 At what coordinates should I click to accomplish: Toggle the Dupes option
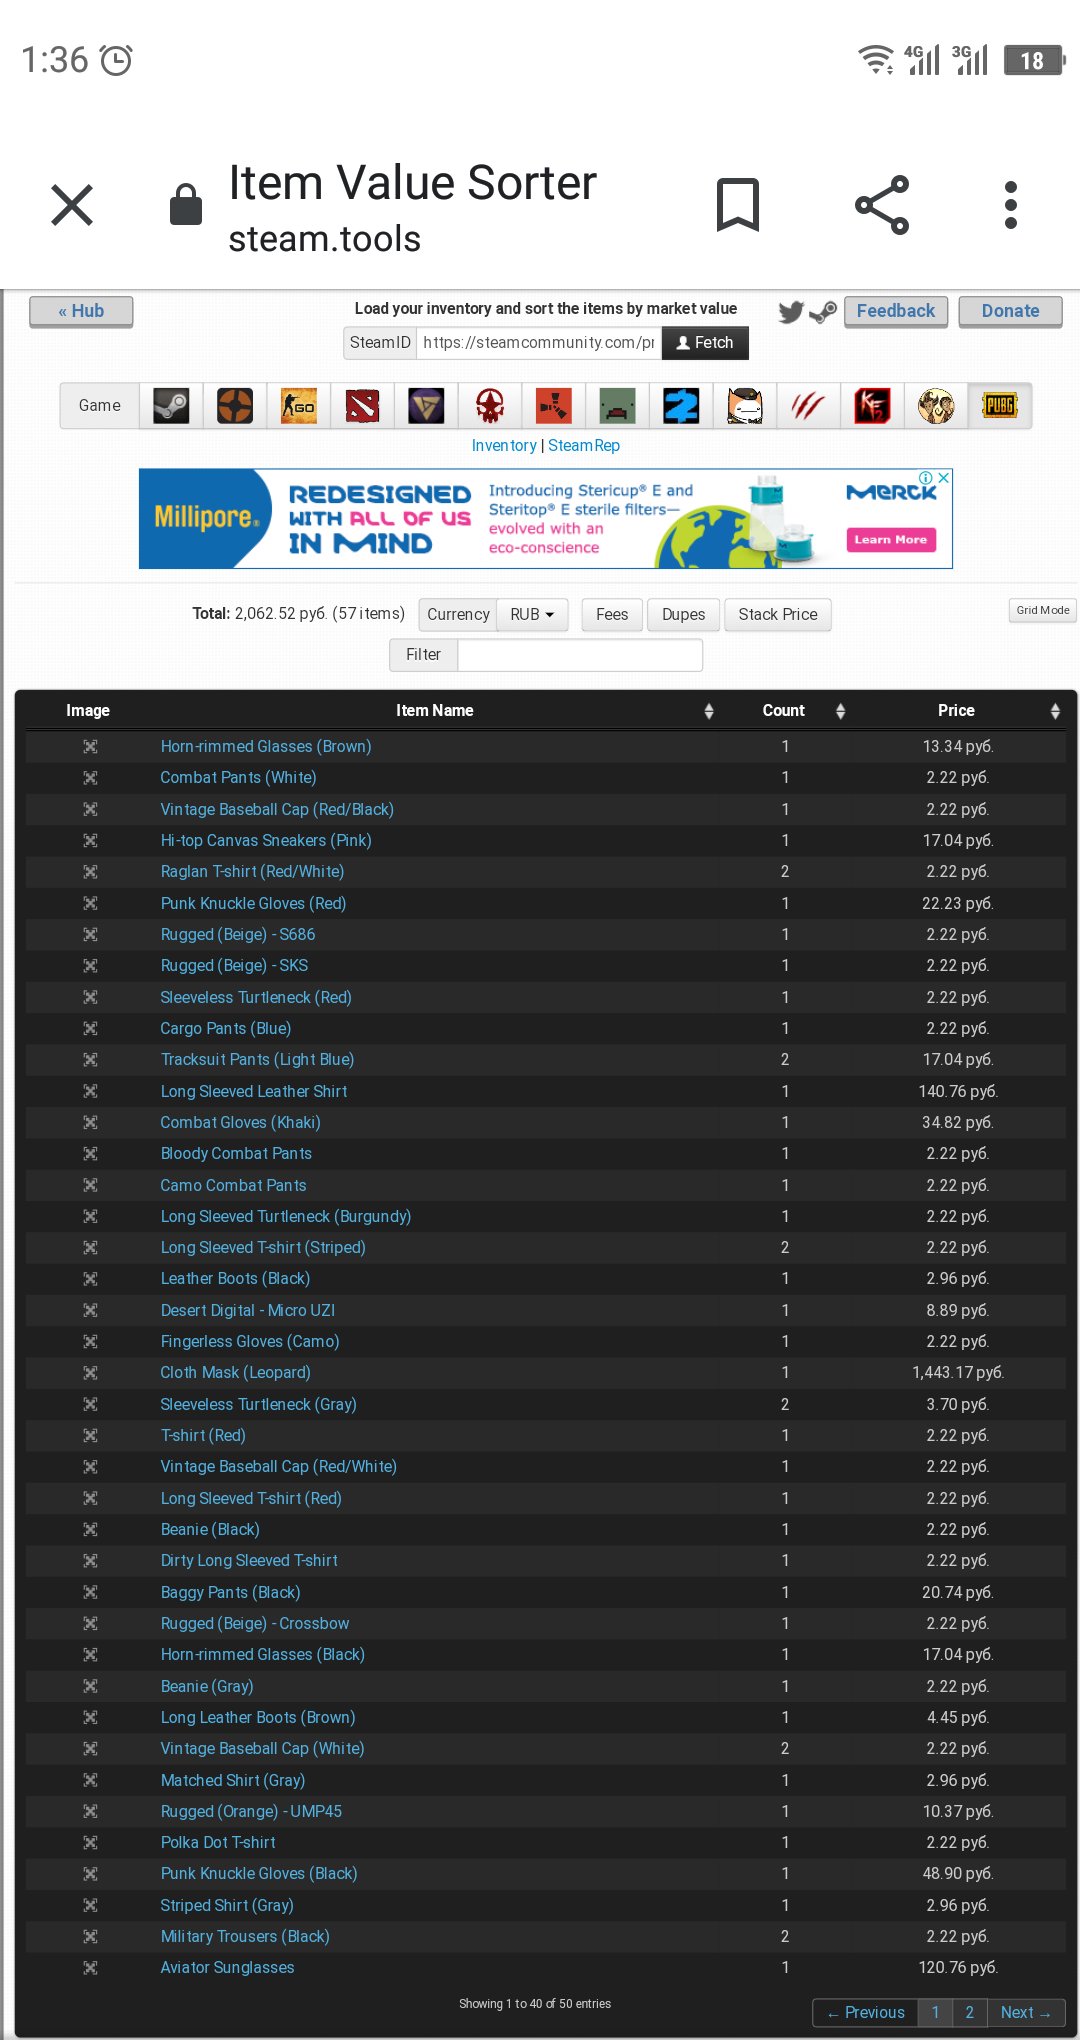[684, 614]
